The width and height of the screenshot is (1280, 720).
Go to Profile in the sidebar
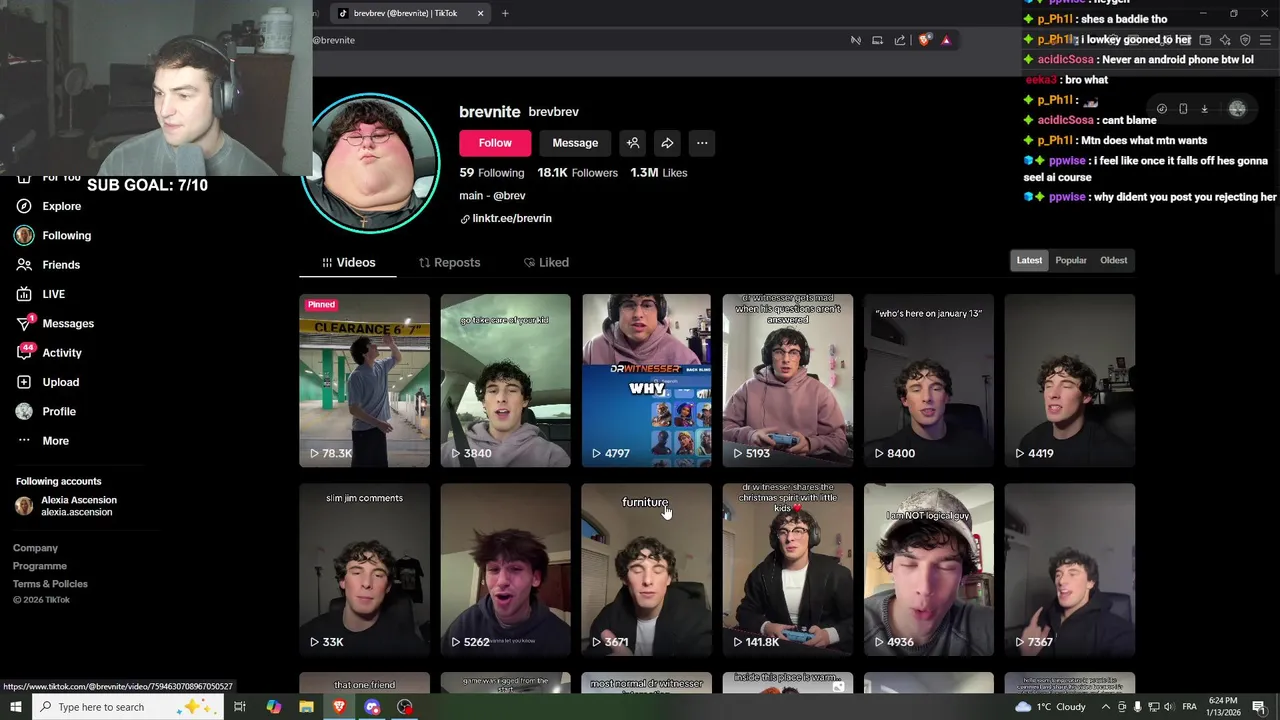pyautogui.click(x=46, y=411)
